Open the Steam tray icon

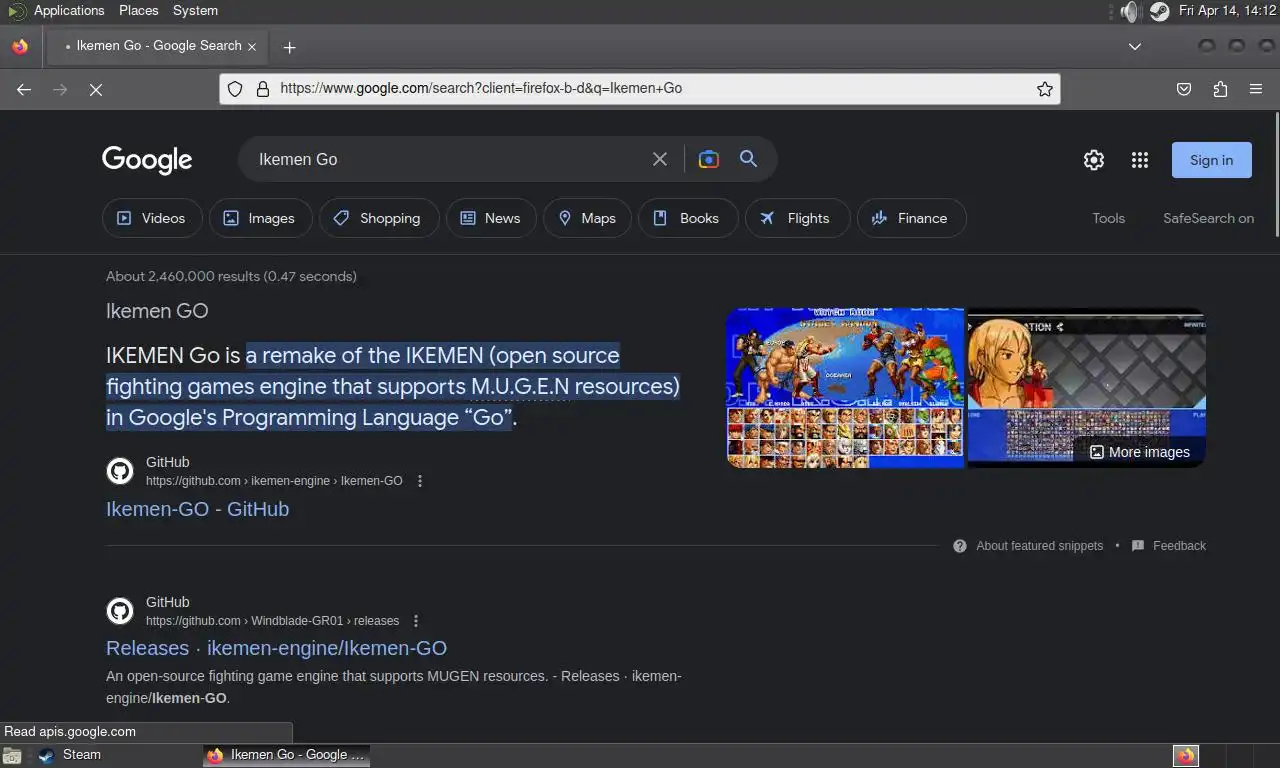coord(1159,11)
